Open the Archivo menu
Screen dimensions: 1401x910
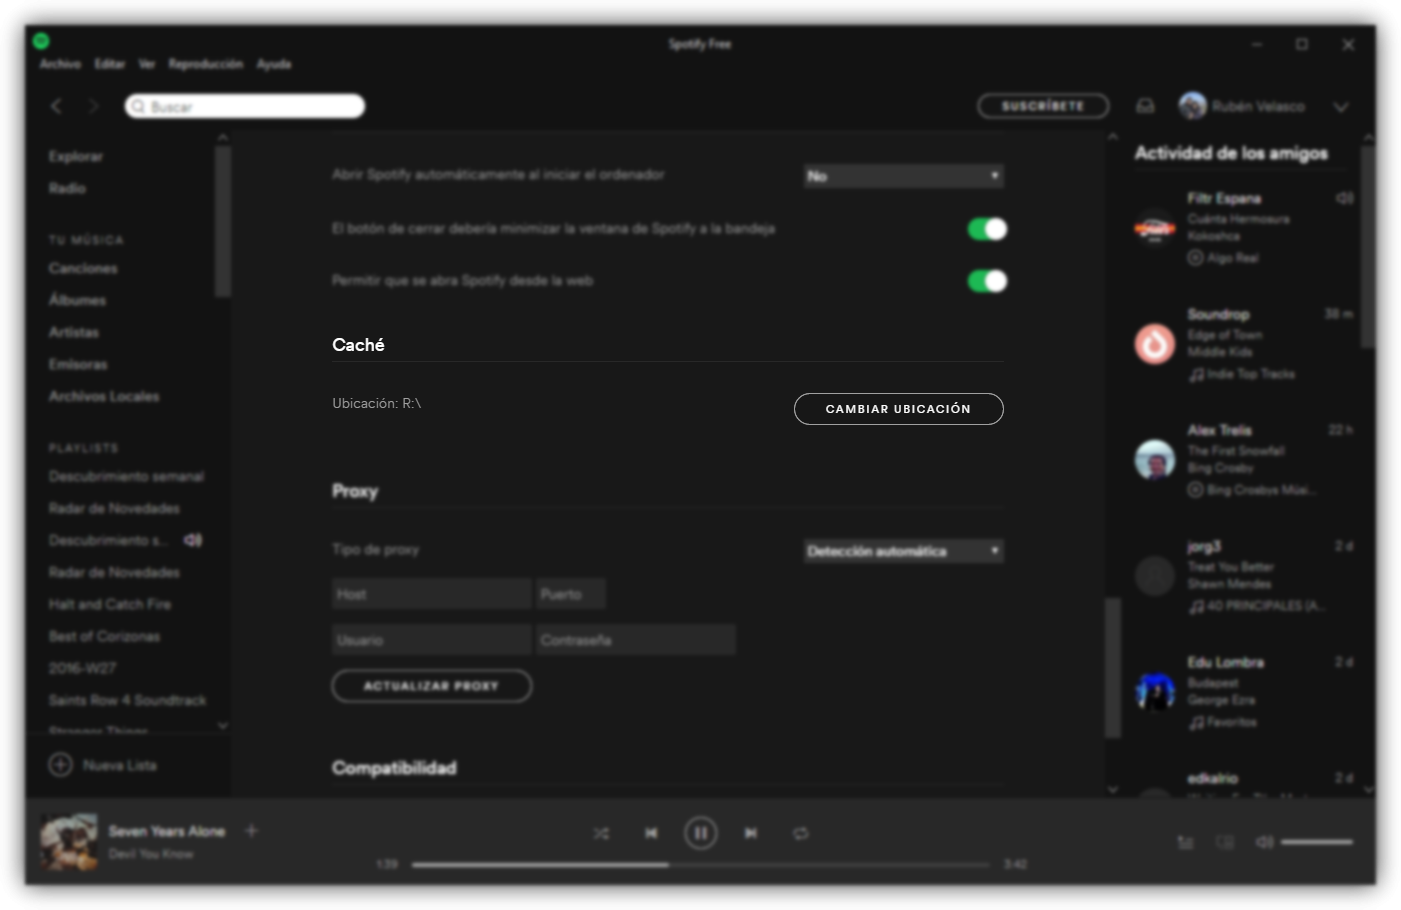click(x=60, y=64)
